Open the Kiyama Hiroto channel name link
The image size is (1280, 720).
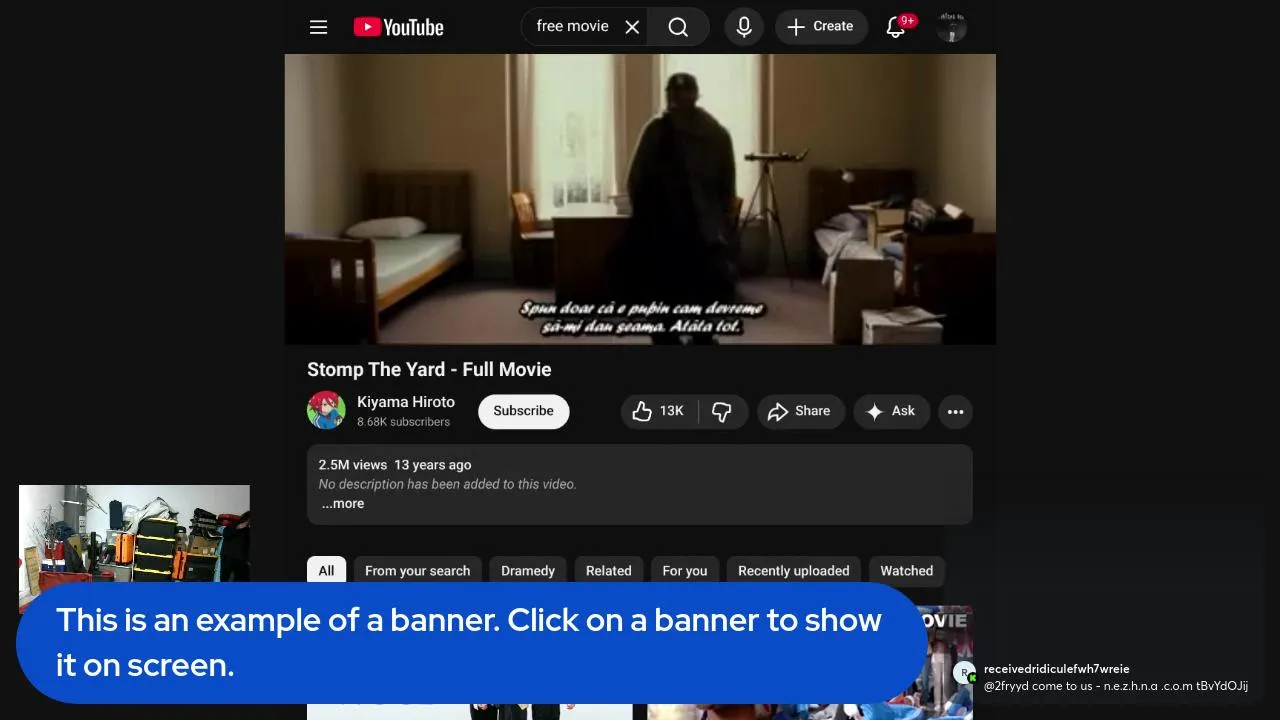pyautogui.click(x=406, y=402)
